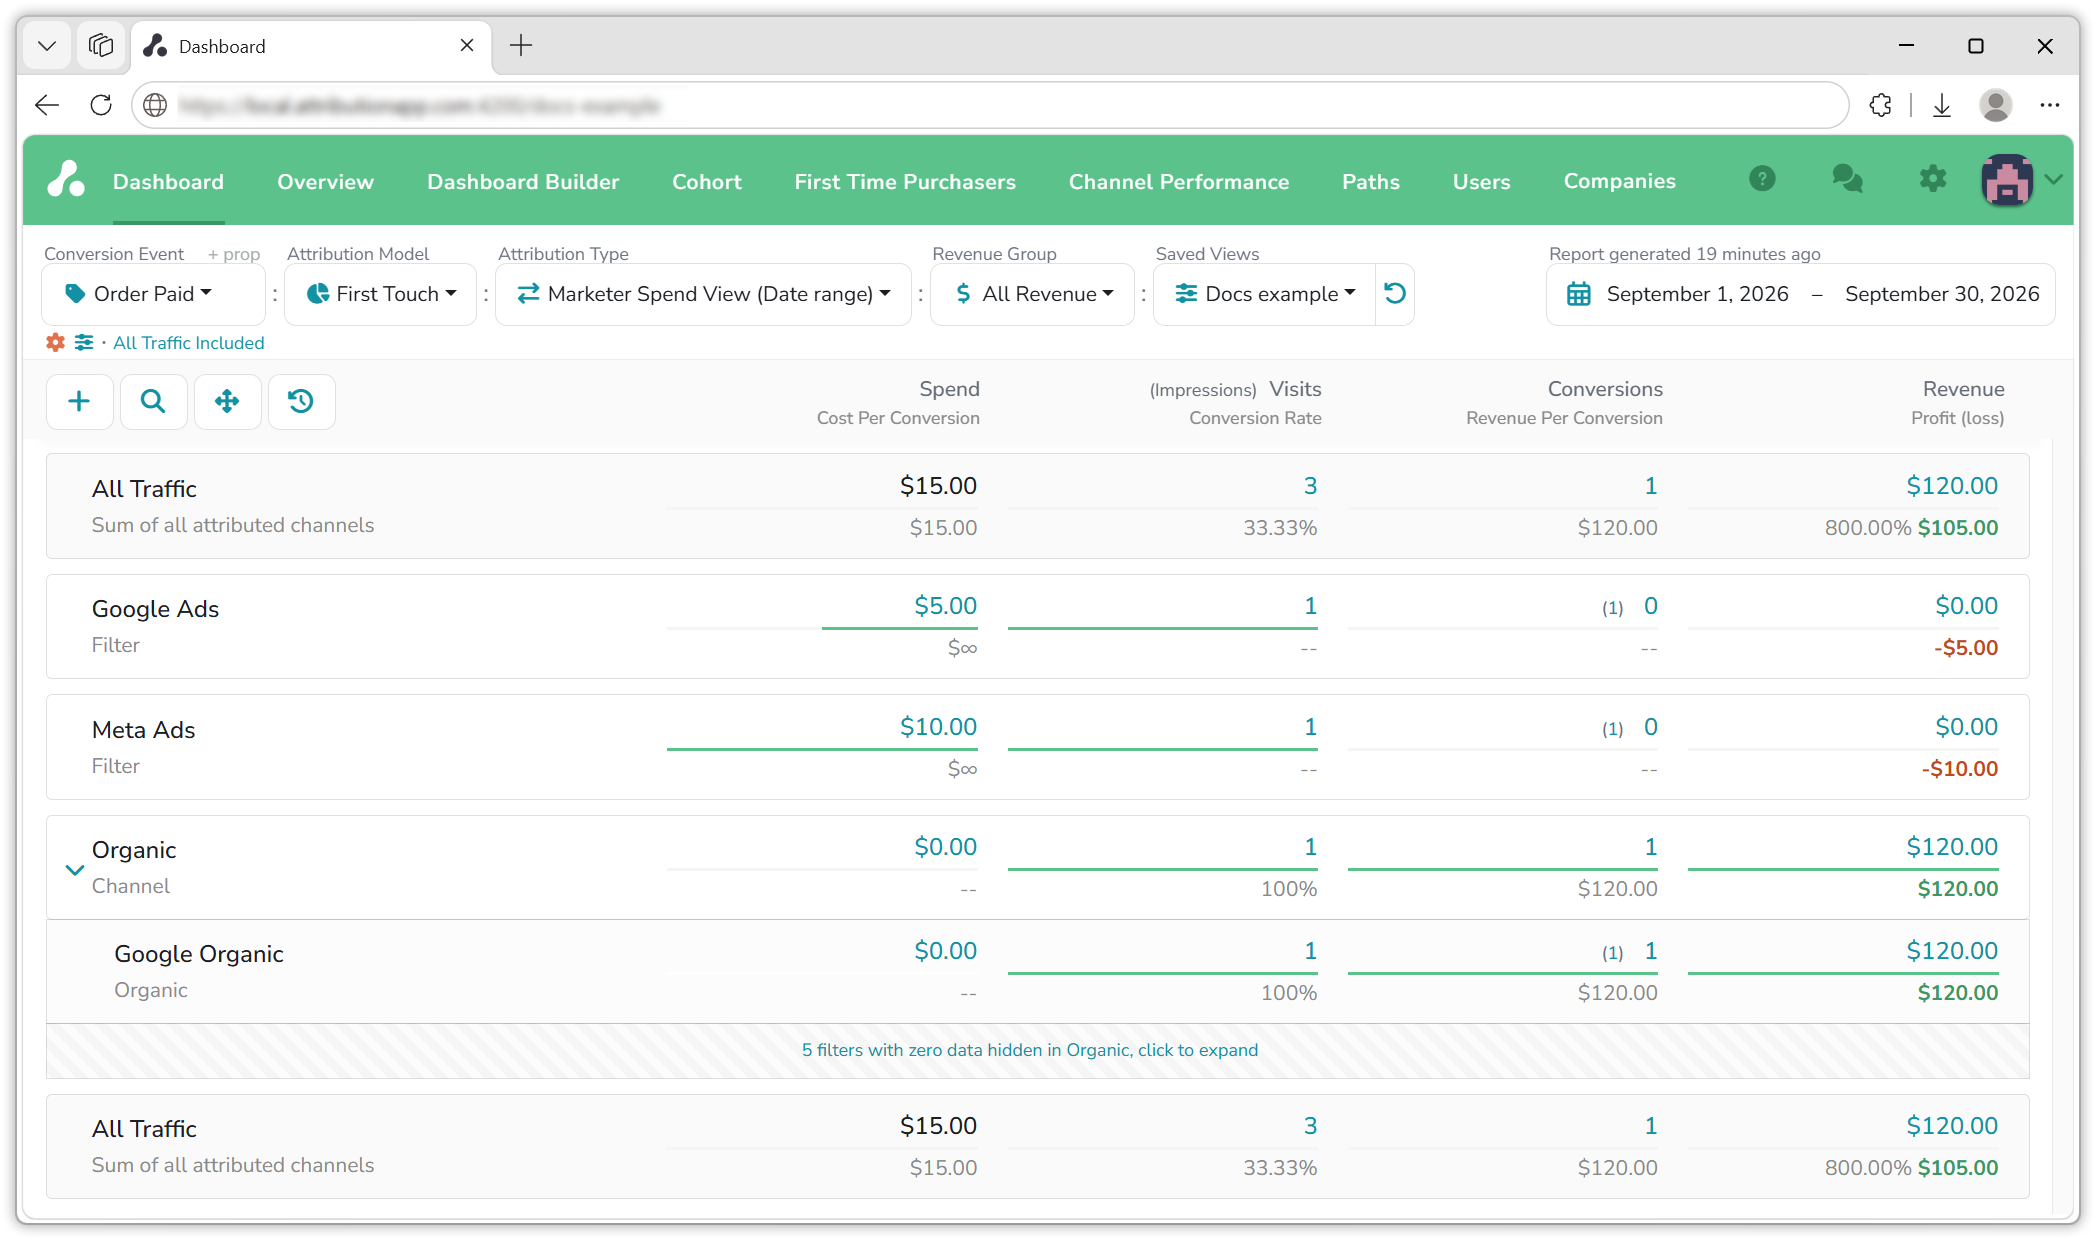2096x1240 pixels.
Task: Expand the account menu chevron beside the avatar
Action: click(2053, 180)
